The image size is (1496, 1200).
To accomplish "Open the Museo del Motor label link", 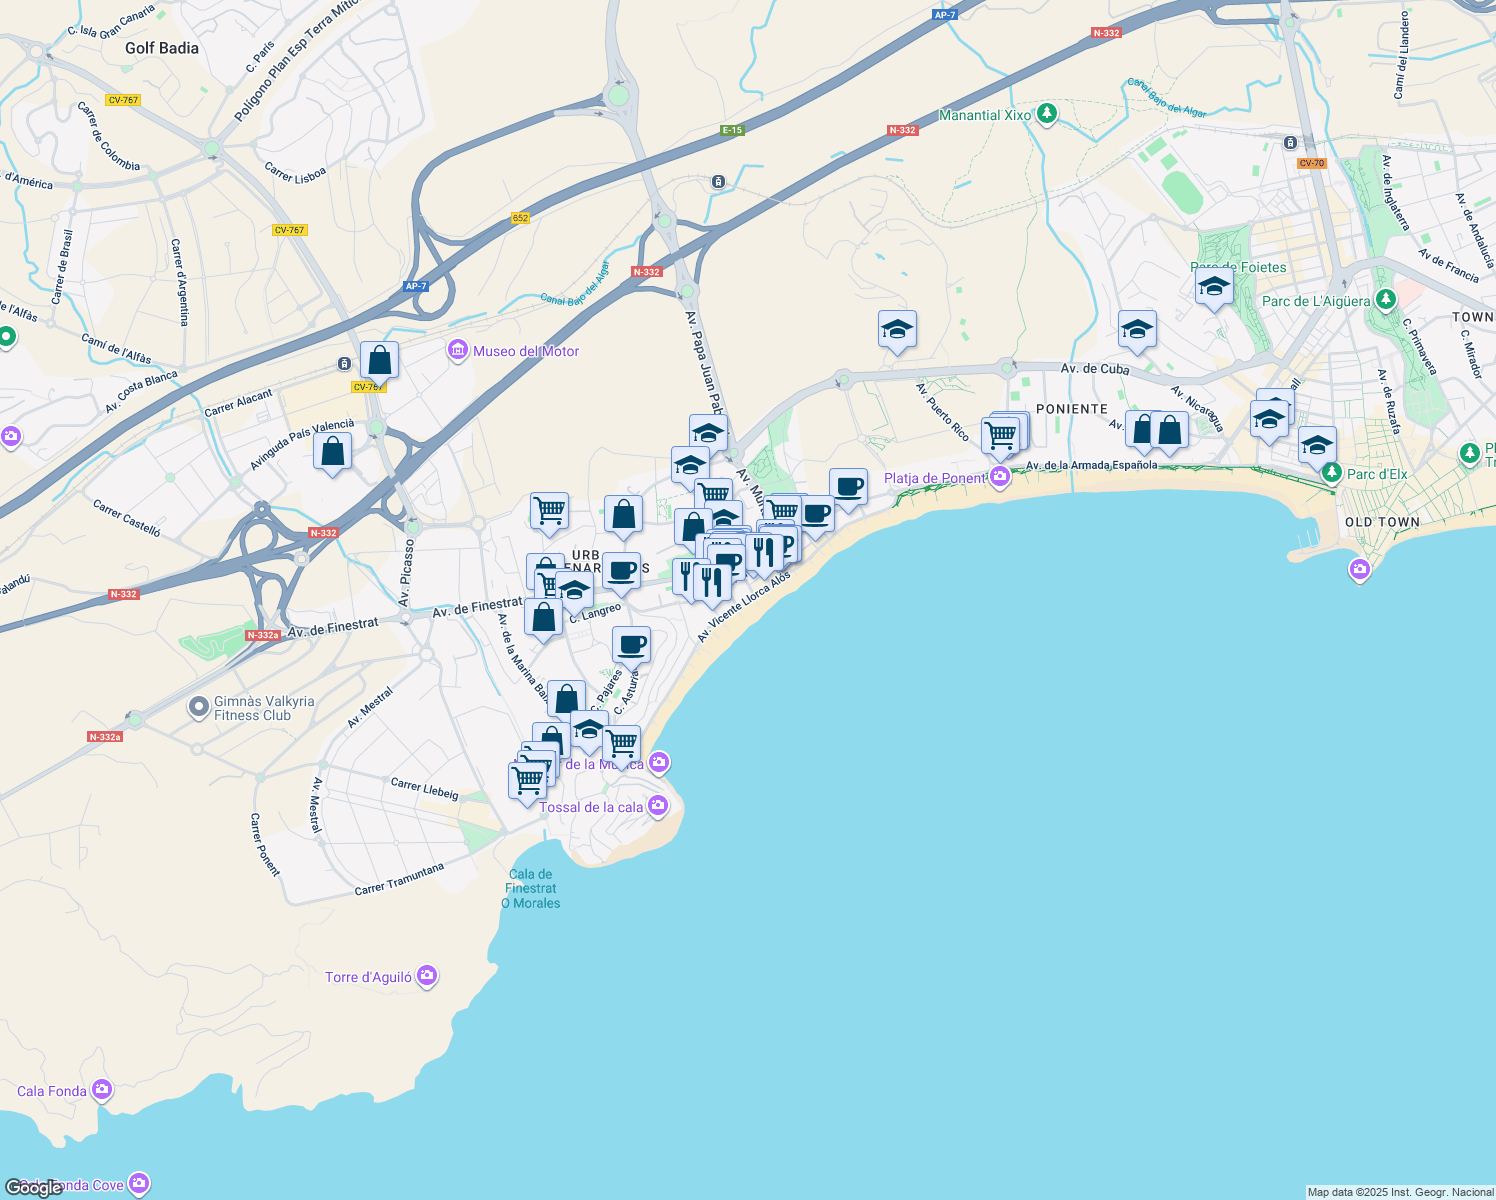I will point(525,352).
